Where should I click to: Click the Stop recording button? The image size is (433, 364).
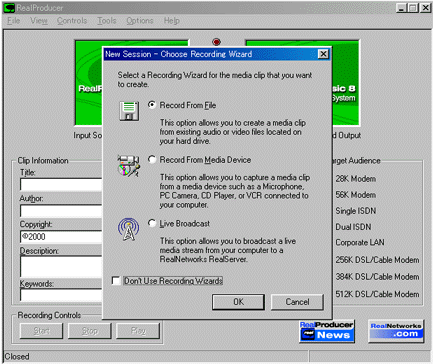pos(90,331)
